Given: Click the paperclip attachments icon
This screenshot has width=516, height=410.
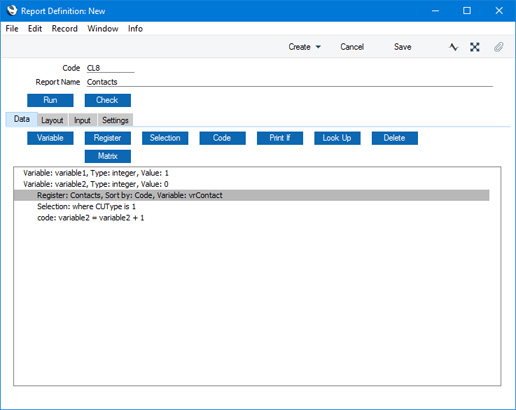Looking at the screenshot, I should point(498,47).
